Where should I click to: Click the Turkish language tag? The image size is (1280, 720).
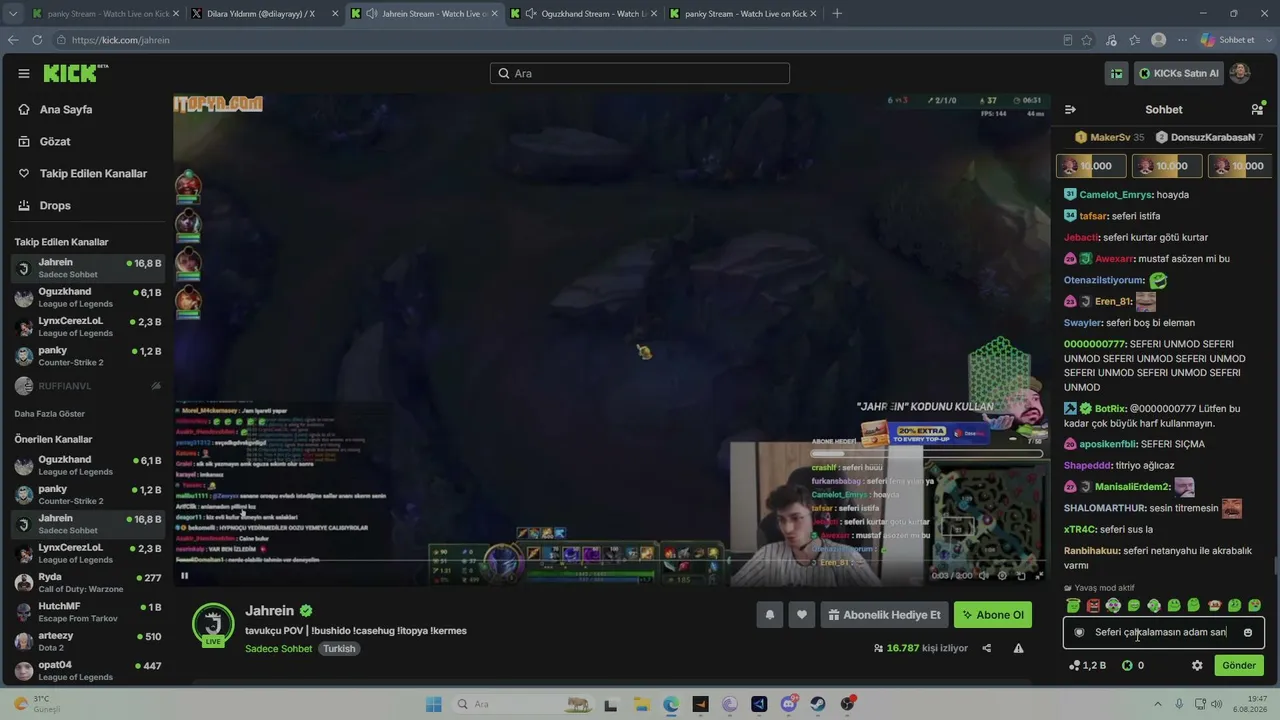(x=339, y=649)
